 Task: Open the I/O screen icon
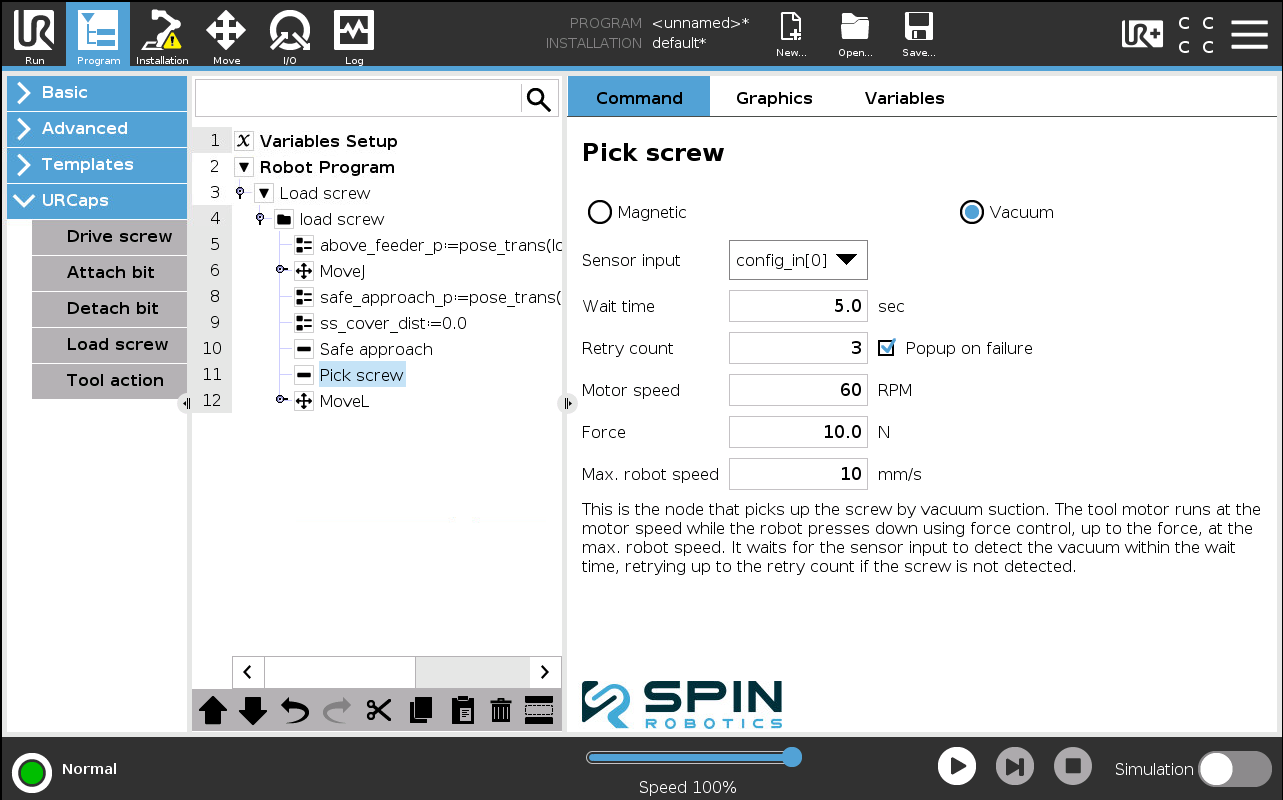(290, 35)
